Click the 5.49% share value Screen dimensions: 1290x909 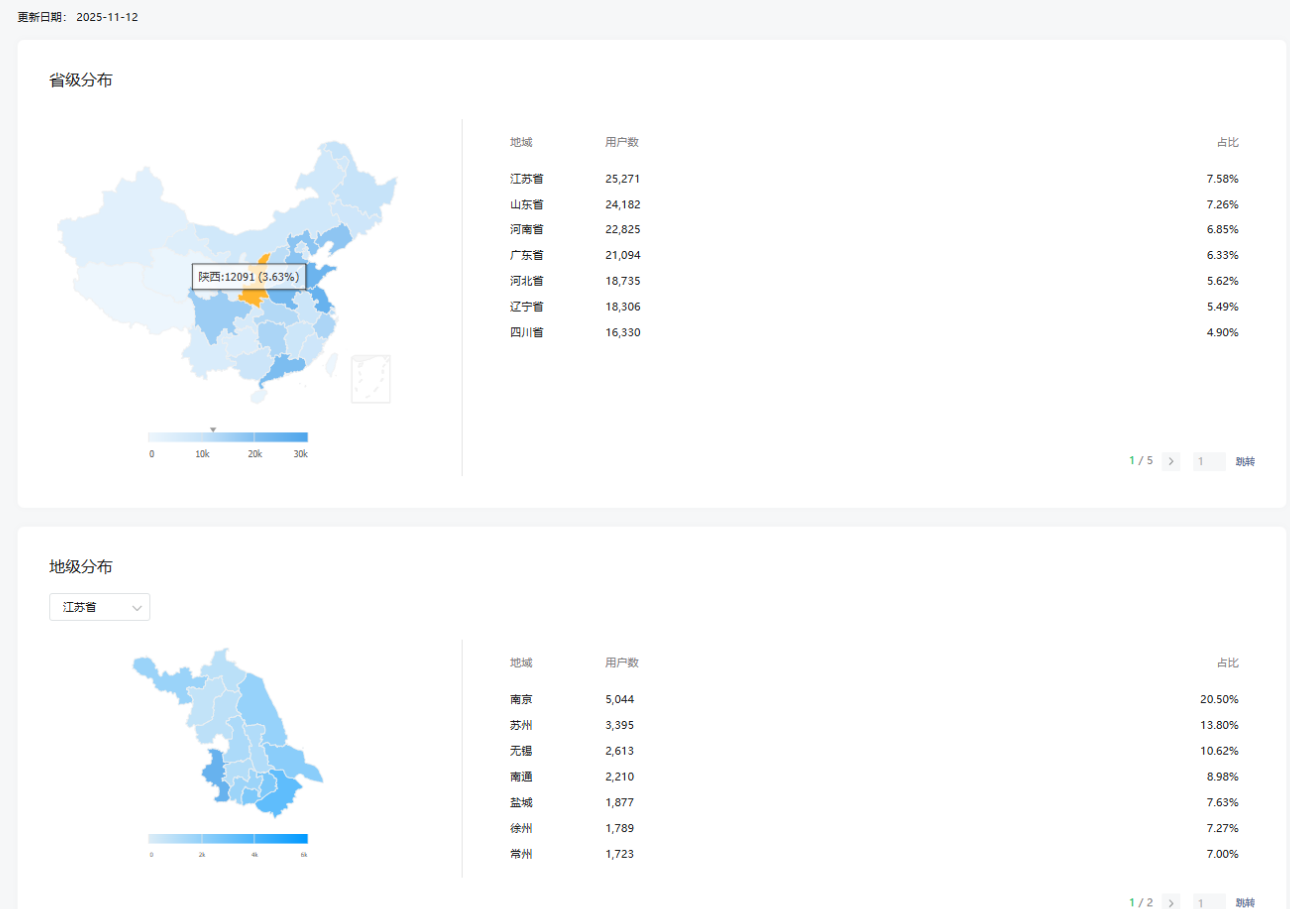click(1223, 306)
